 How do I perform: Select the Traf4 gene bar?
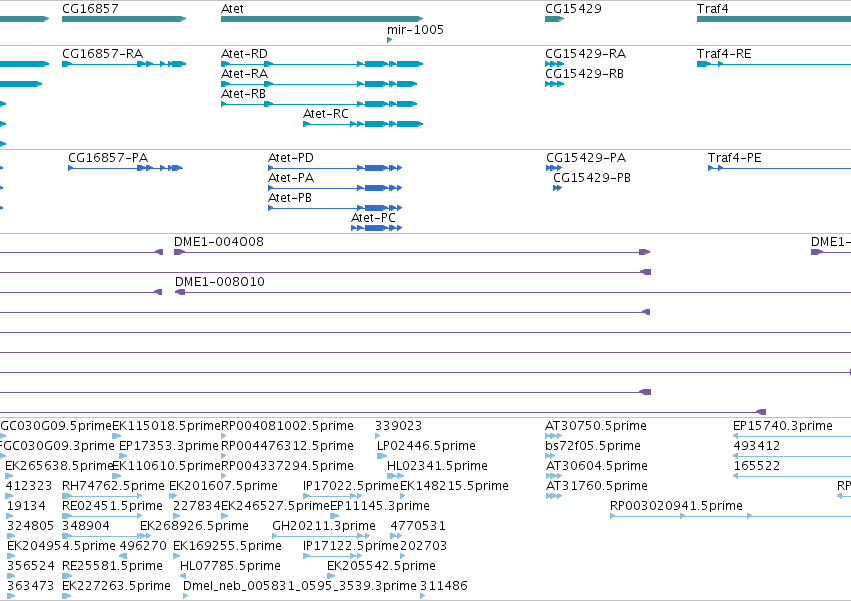(x=774, y=19)
